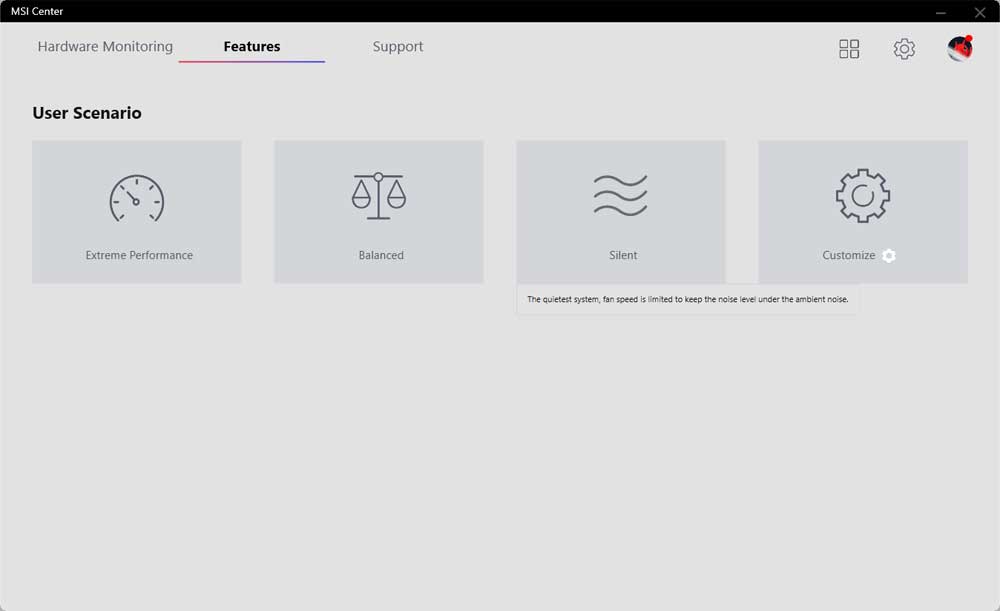Open the apps grid icon in header
This screenshot has height=611, width=1000.
pyautogui.click(x=849, y=48)
